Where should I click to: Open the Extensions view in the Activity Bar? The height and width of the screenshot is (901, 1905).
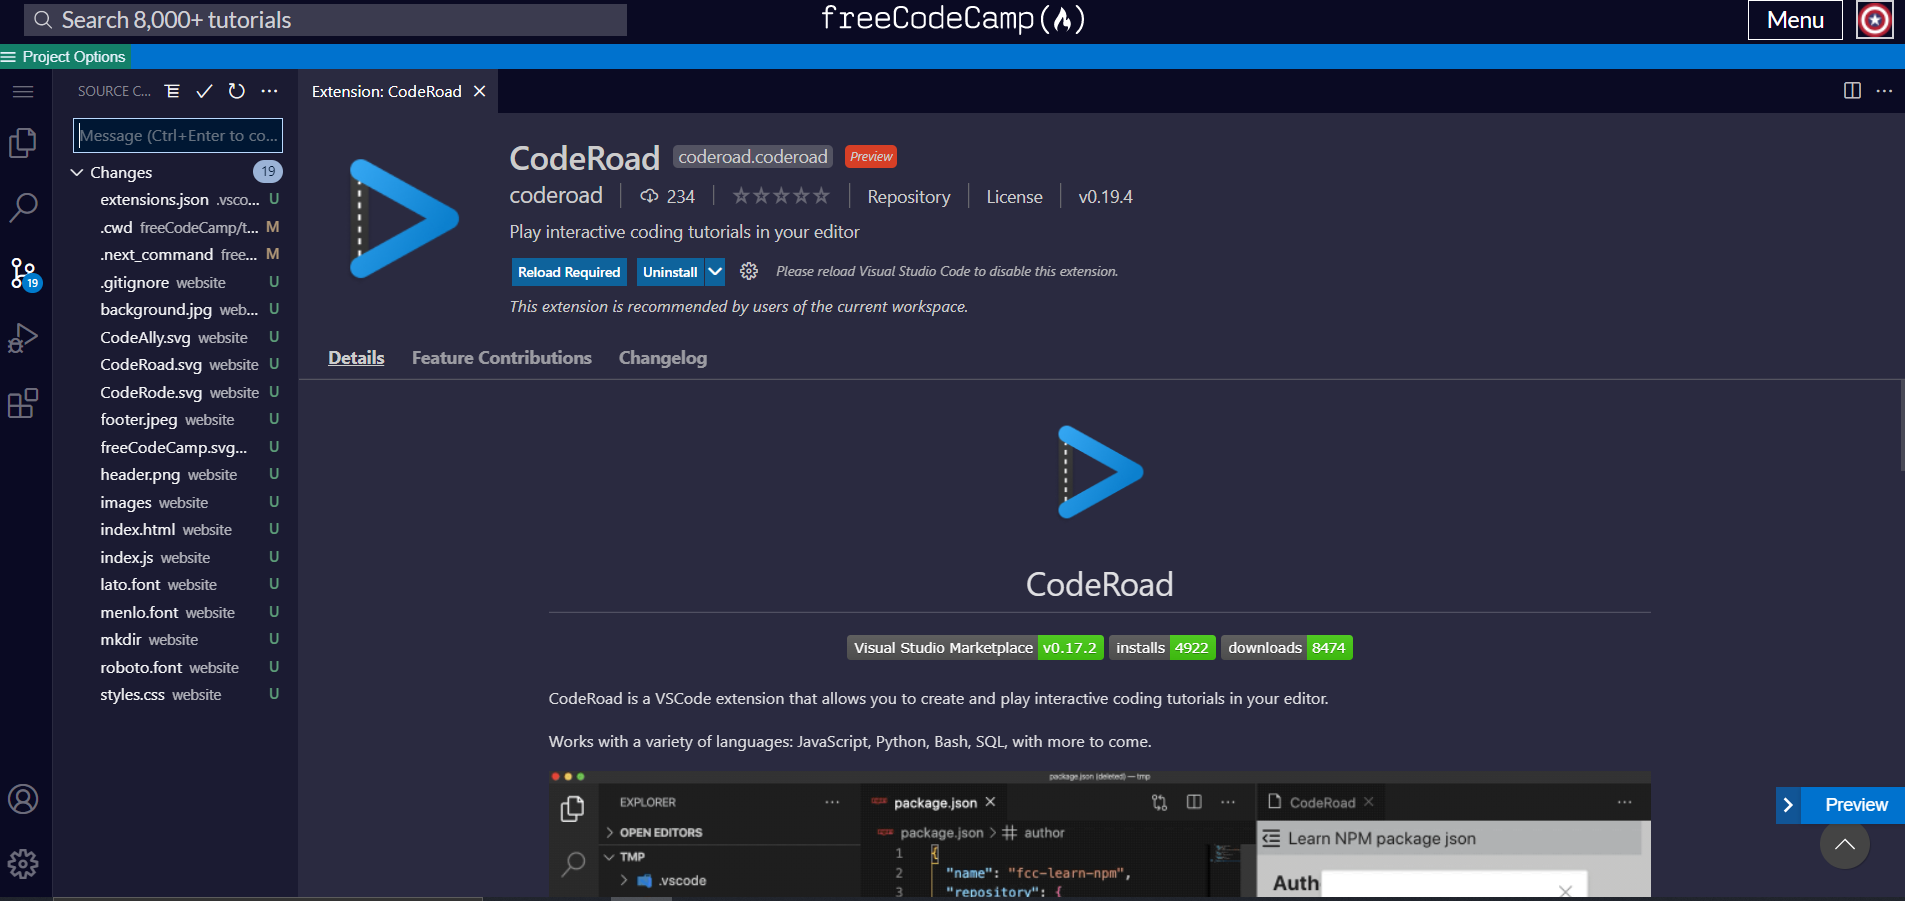click(22, 403)
